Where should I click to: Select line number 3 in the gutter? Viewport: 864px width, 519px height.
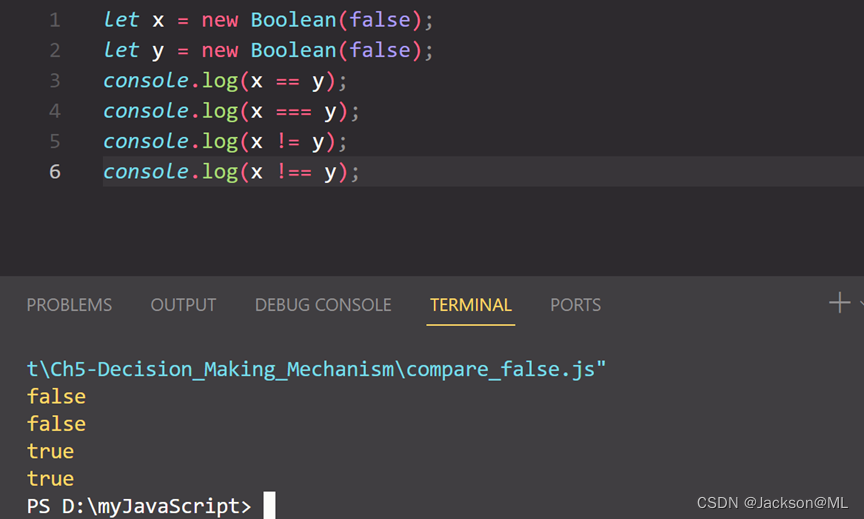pyautogui.click(x=54, y=80)
